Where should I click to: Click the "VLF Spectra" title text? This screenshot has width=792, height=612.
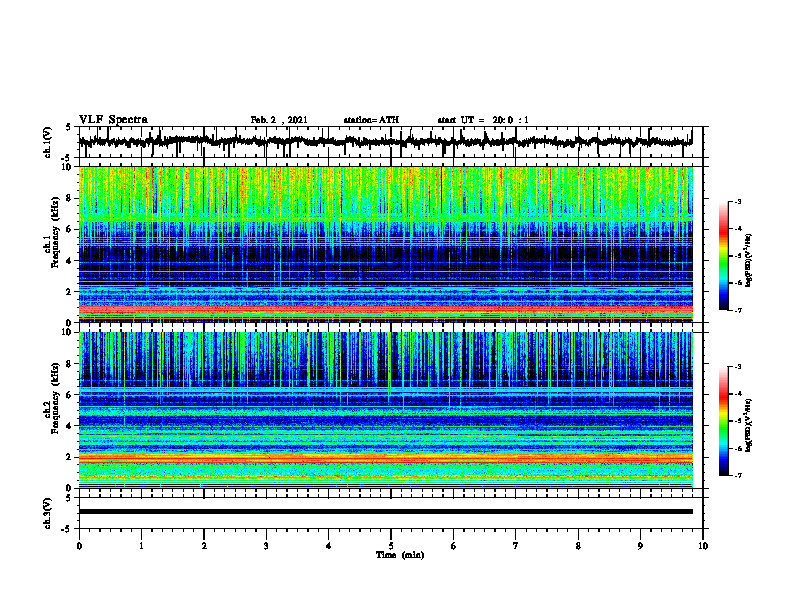(113, 120)
